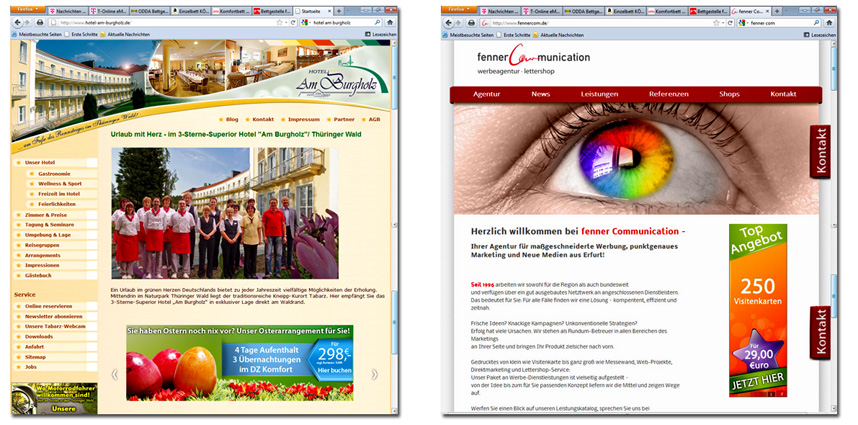Open News in fenner navigation bar

pos(541,94)
